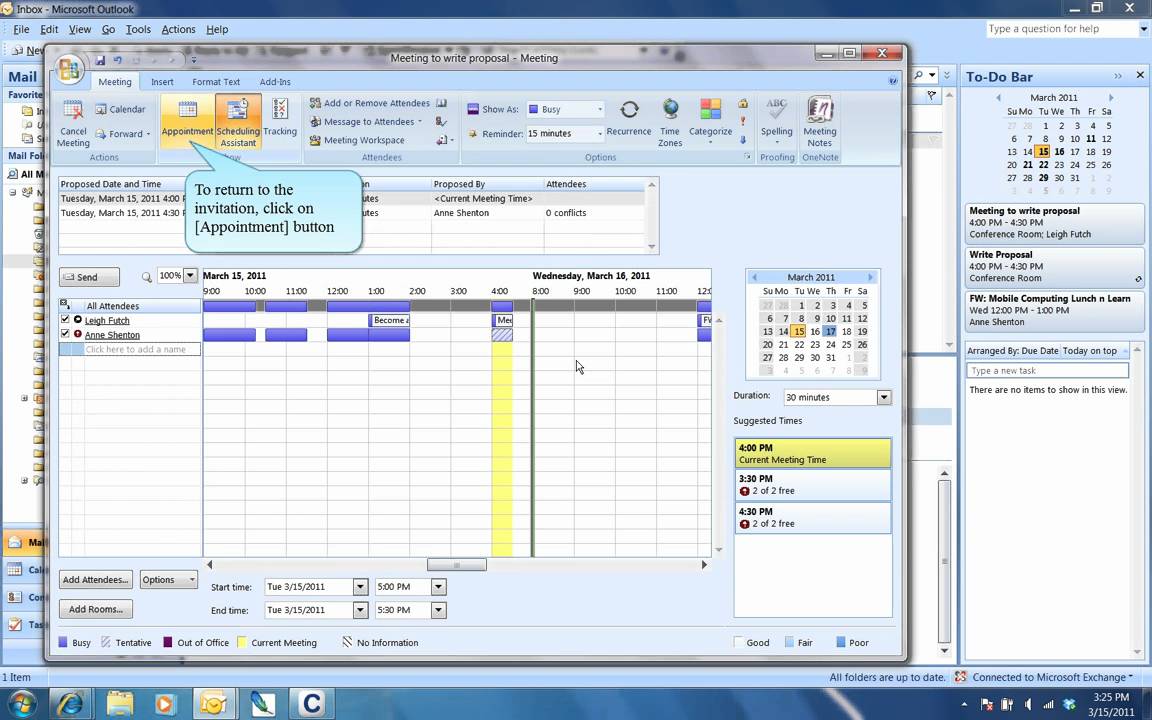Image resolution: width=1152 pixels, height=720 pixels.
Task: Open the End time date dropdown
Action: (360, 610)
